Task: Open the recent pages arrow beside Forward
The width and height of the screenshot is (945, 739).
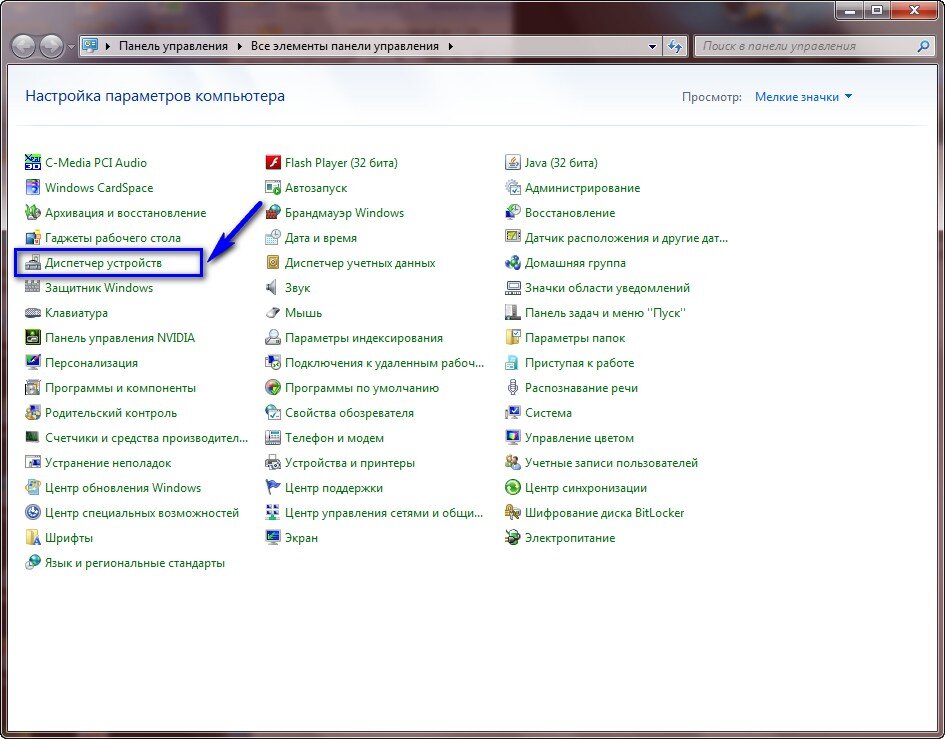Action: coord(72,46)
